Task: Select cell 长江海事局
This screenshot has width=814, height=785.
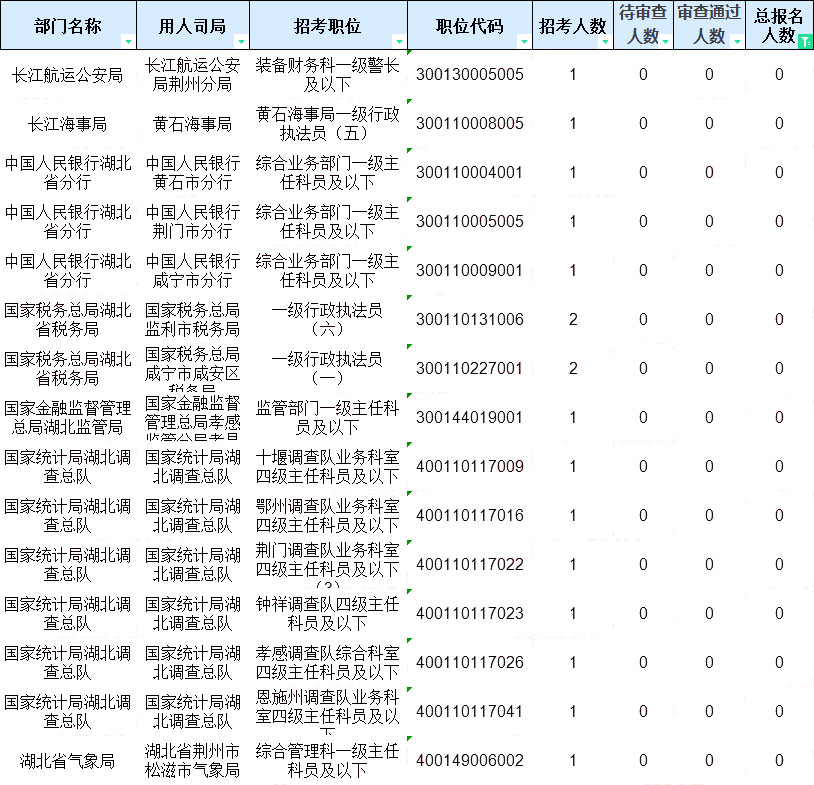Action: pyautogui.click(x=68, y=124)
